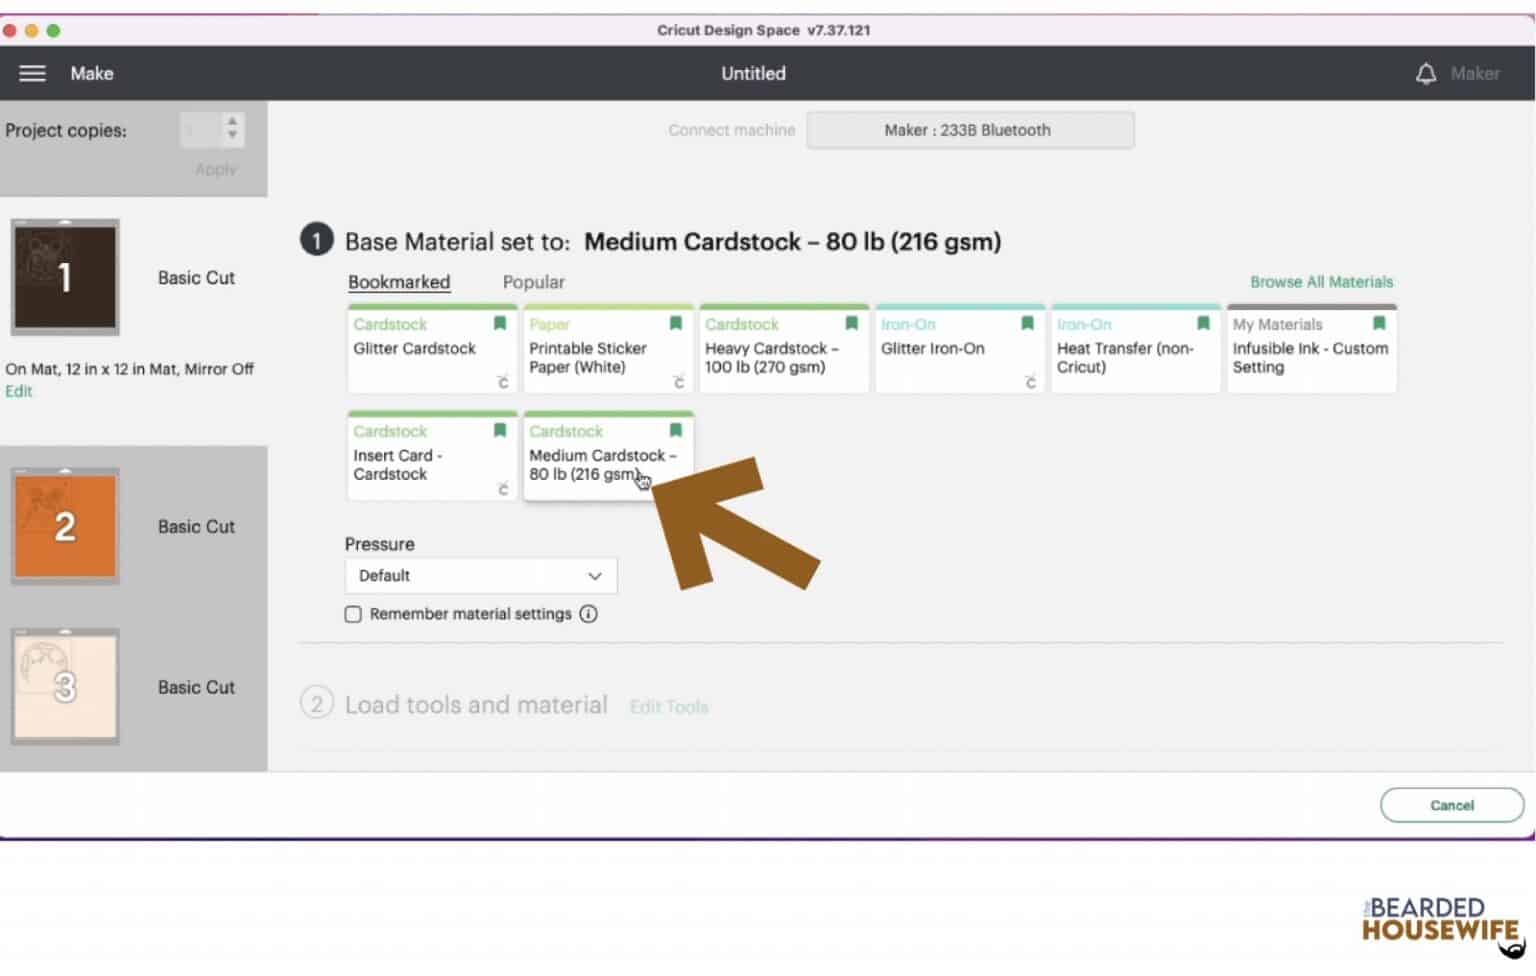The image size is (1536, 976).
Task: Open the Maker 233B Bluetooth machine selector
Action: [x=969, y=130]
